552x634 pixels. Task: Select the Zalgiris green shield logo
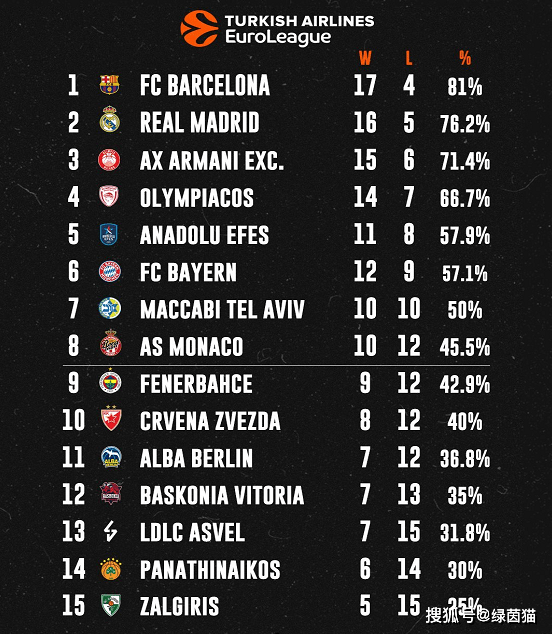point(111,605)
